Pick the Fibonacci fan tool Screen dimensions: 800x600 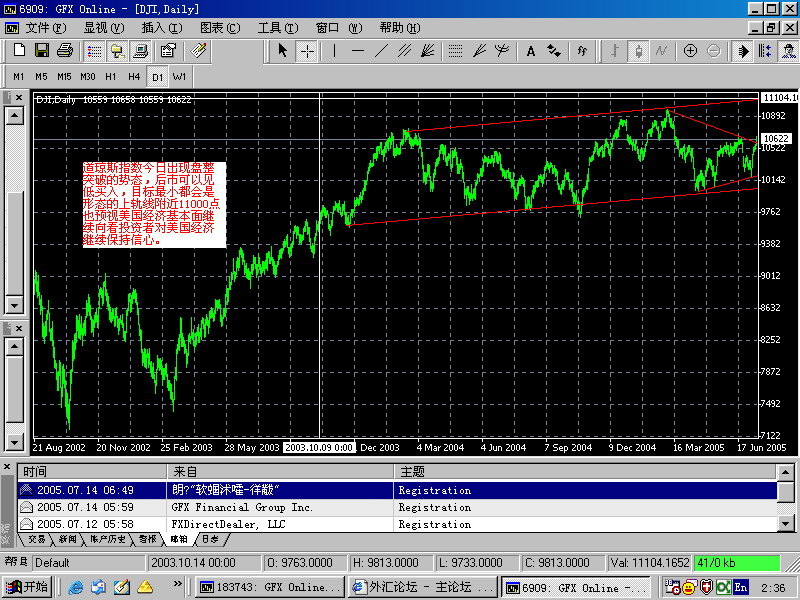pyautogui.click(x=428, y=51)
